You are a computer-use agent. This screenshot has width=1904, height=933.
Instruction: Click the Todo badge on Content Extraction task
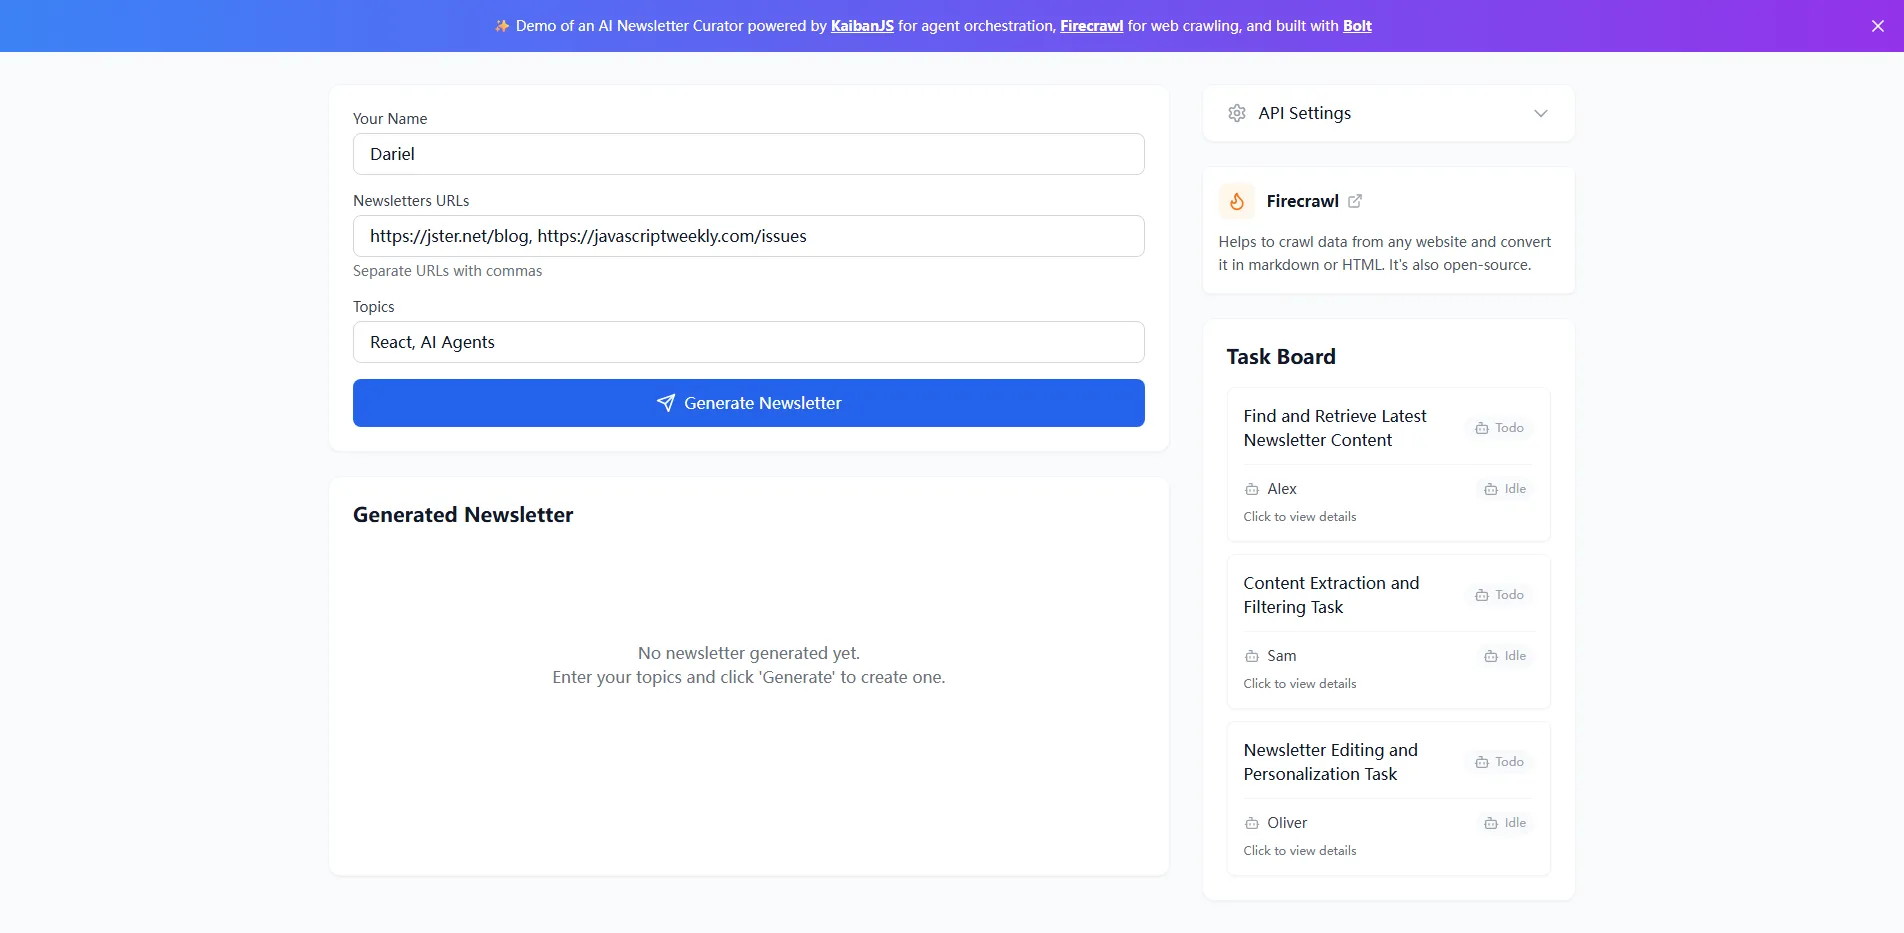point(1499,594)
